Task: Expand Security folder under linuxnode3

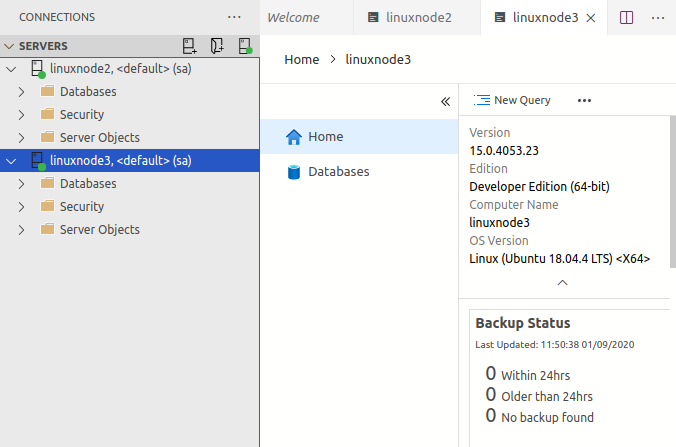Action: coord(21,207)
